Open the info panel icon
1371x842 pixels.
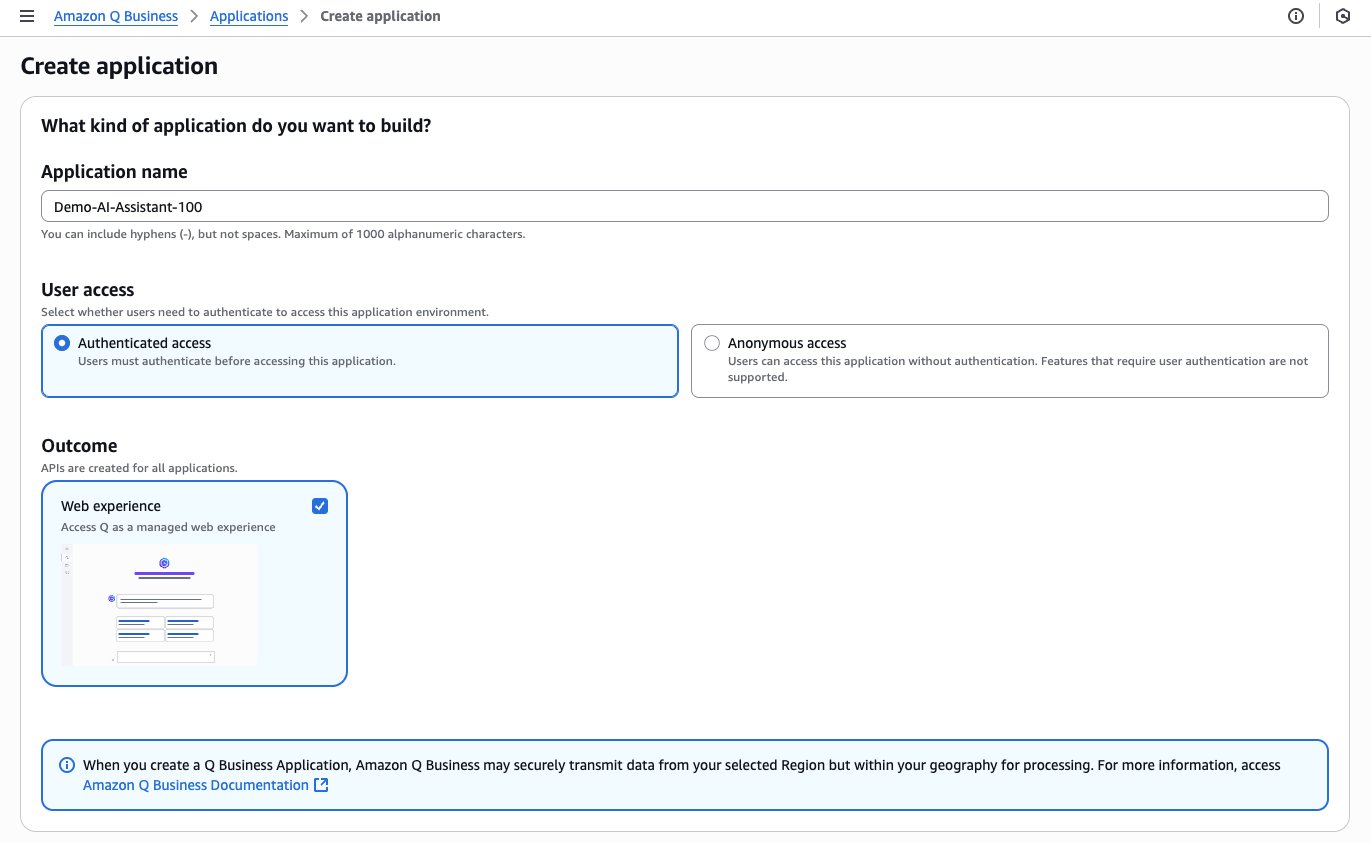tap(1296, 16)
